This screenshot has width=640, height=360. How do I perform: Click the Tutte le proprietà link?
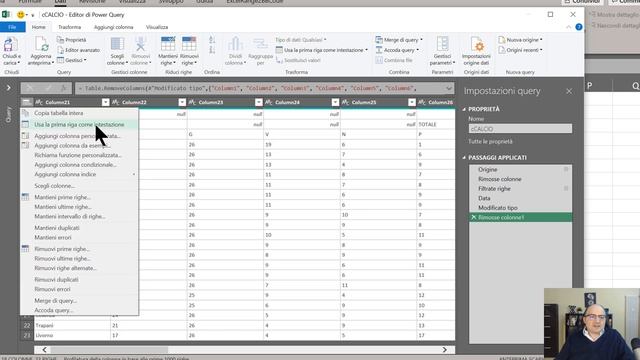(490, 142)
